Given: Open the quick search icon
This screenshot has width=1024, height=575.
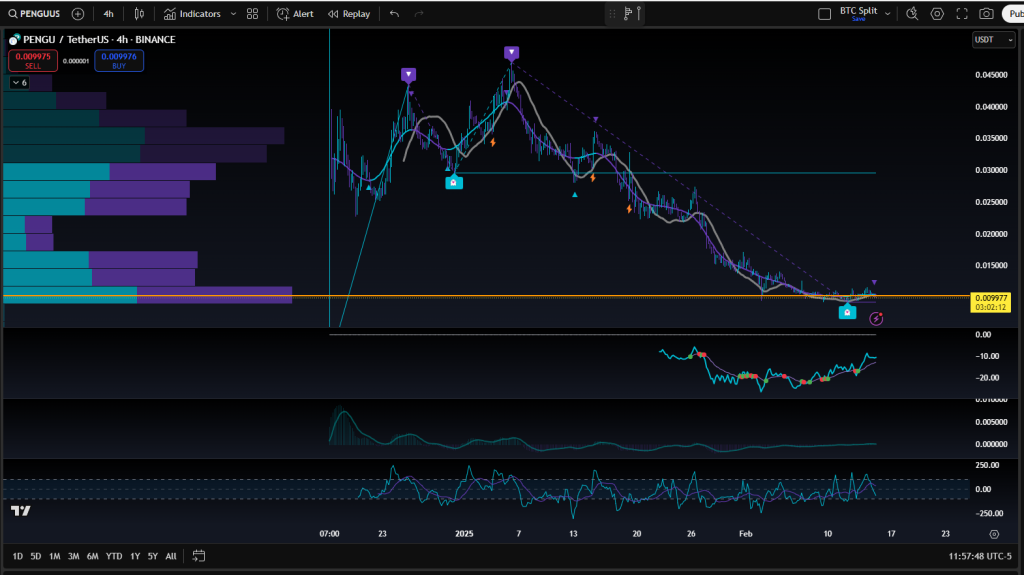Looking at the screenshot, I should (912, 14).
